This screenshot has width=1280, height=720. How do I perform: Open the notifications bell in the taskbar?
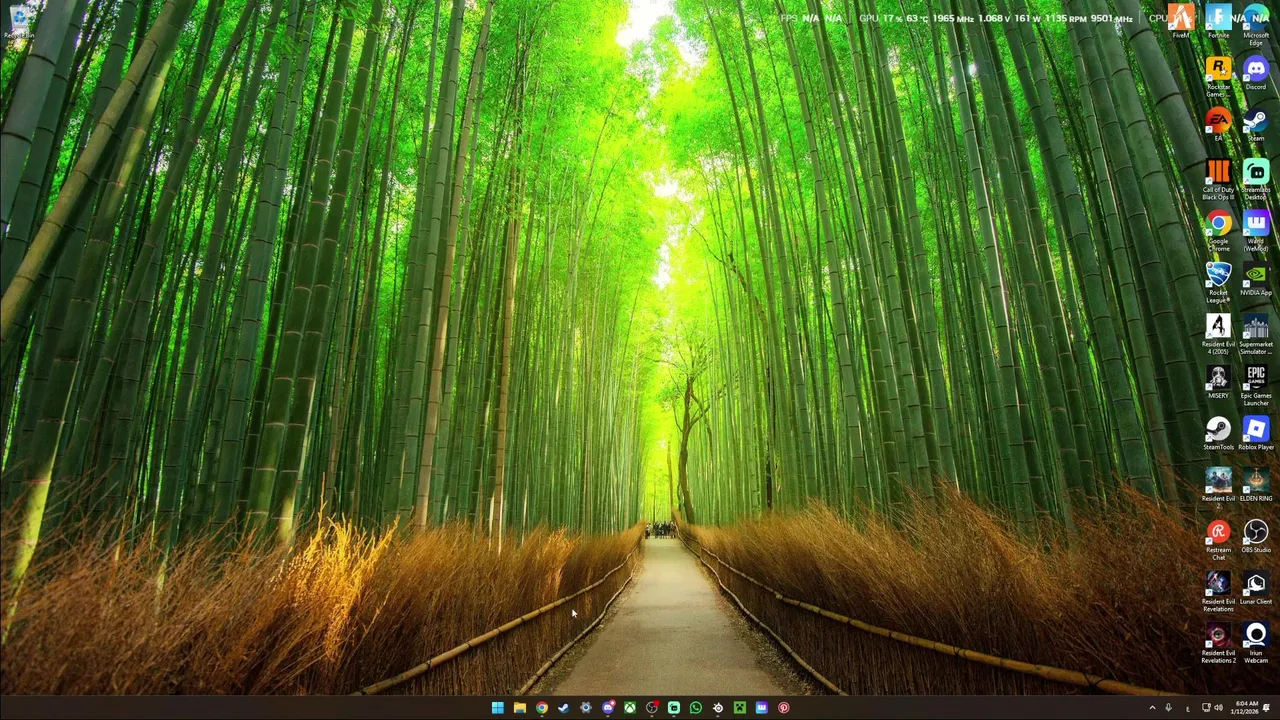tap(1268, 708)
